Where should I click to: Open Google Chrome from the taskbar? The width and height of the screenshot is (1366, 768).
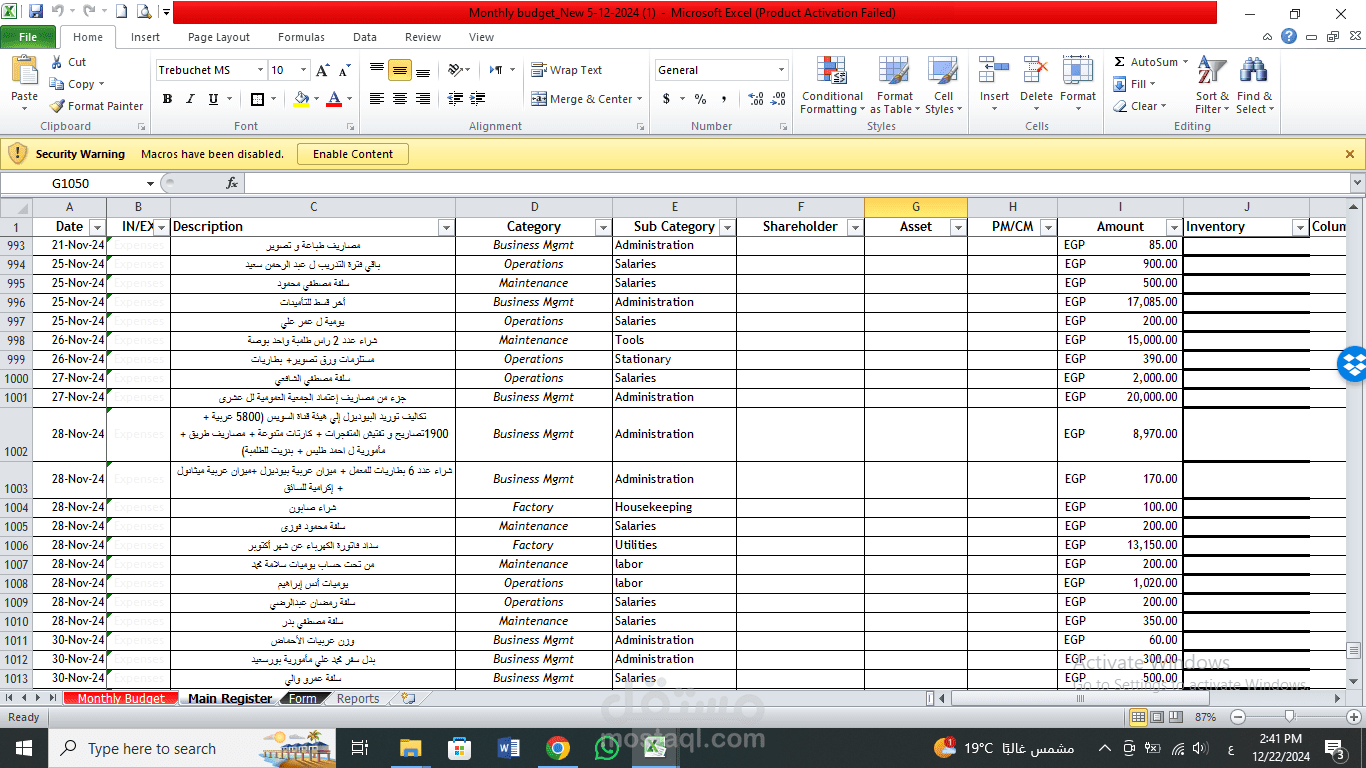point(558,748)
